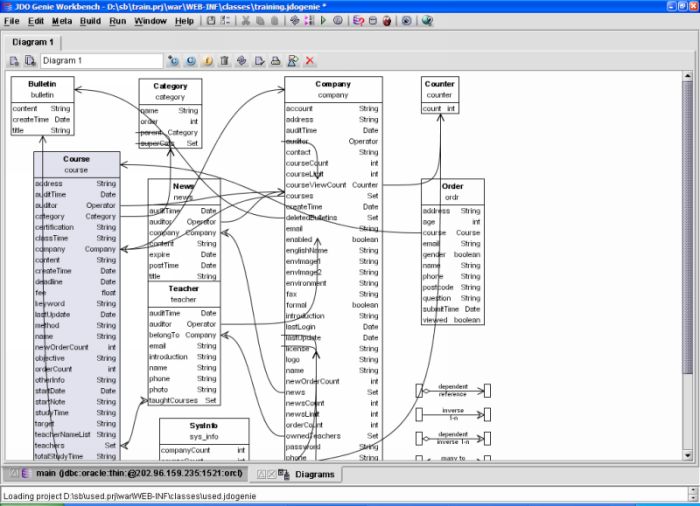The image size is (700, 506).
Task: Click the add class icon with blue C
Action: click(174, 61)
